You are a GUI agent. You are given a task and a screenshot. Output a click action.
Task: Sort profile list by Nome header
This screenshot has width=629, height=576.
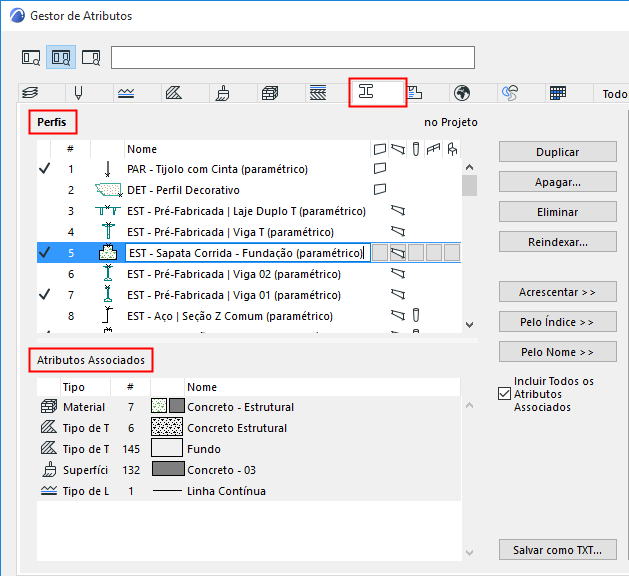click(247, 149)
